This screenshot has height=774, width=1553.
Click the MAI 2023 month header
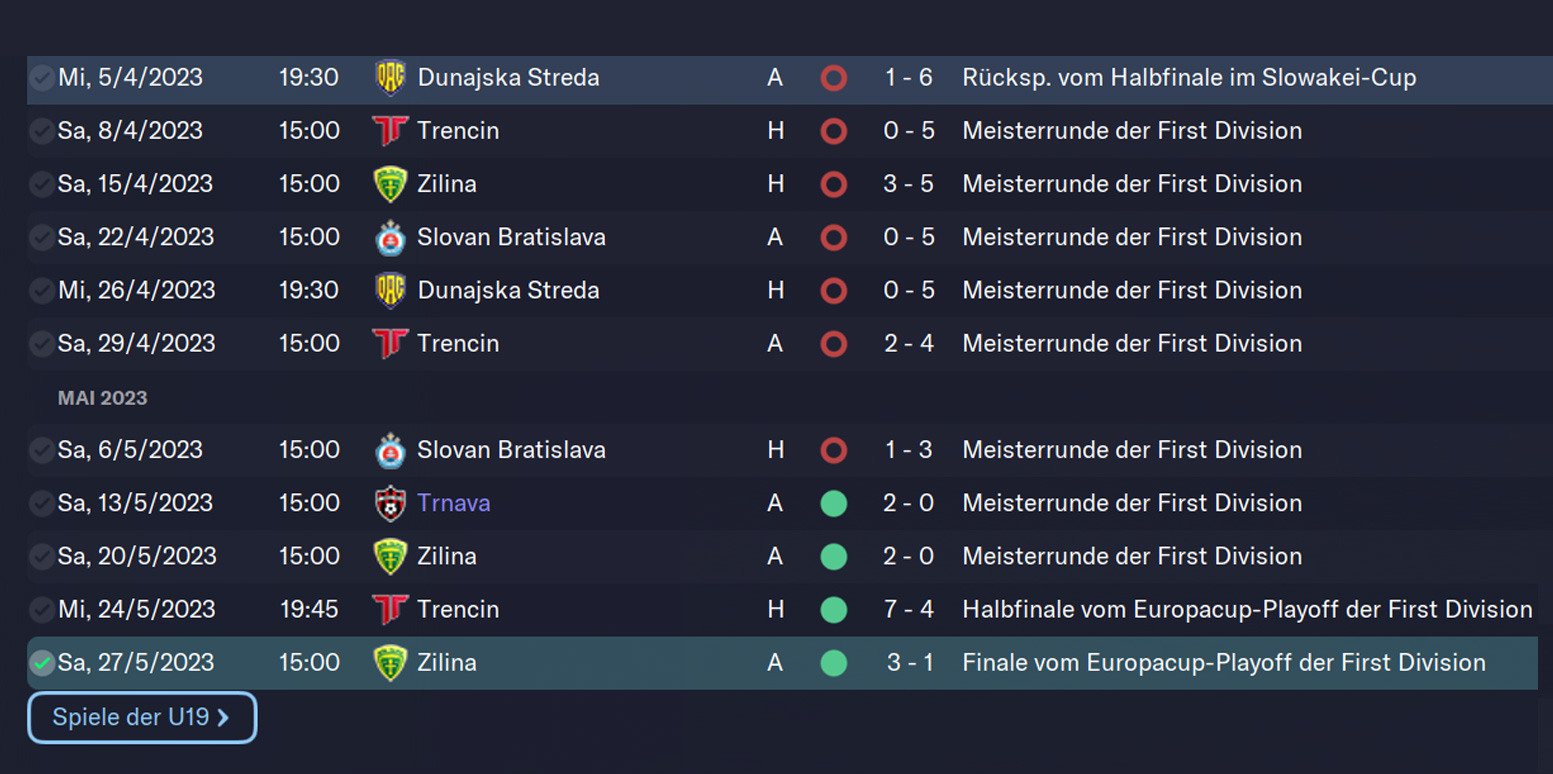[x=102, y=398]
